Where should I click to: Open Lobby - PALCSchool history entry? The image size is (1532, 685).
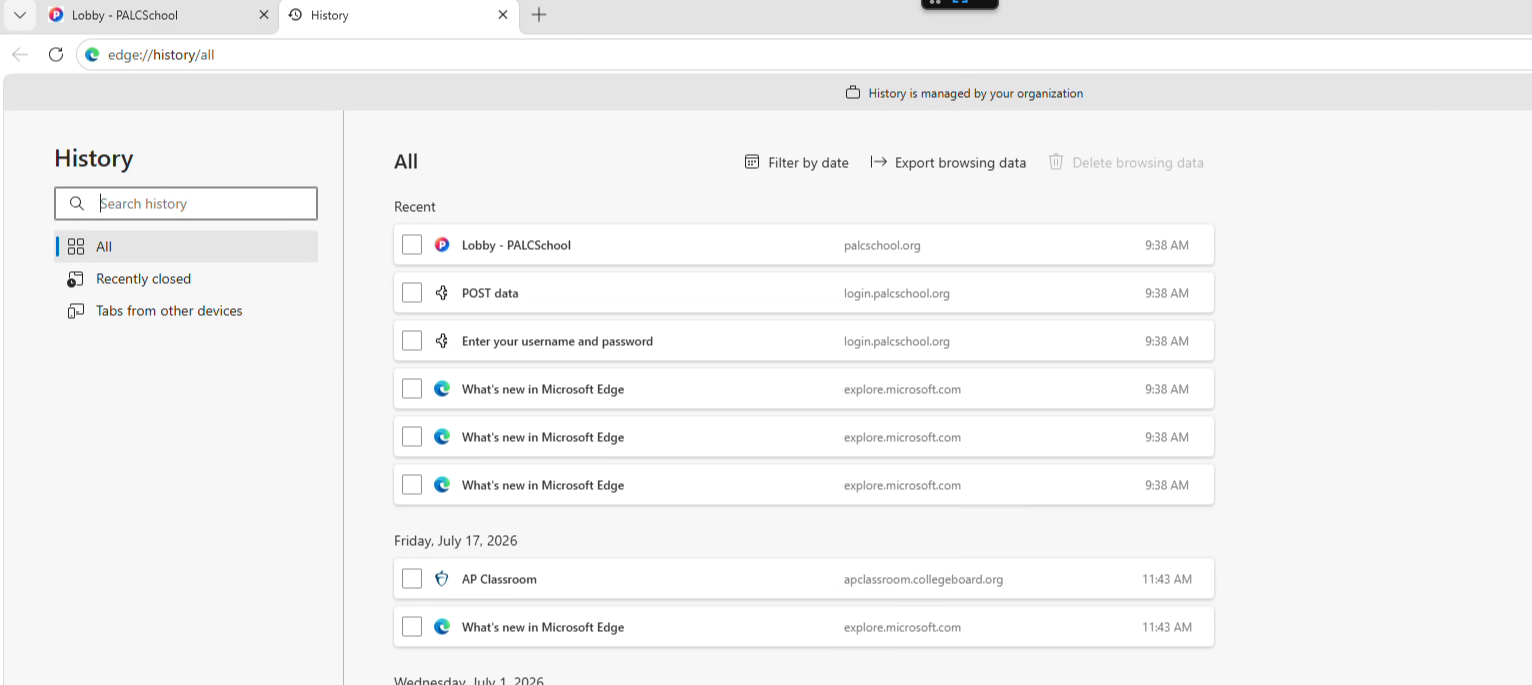pos(804,245)
